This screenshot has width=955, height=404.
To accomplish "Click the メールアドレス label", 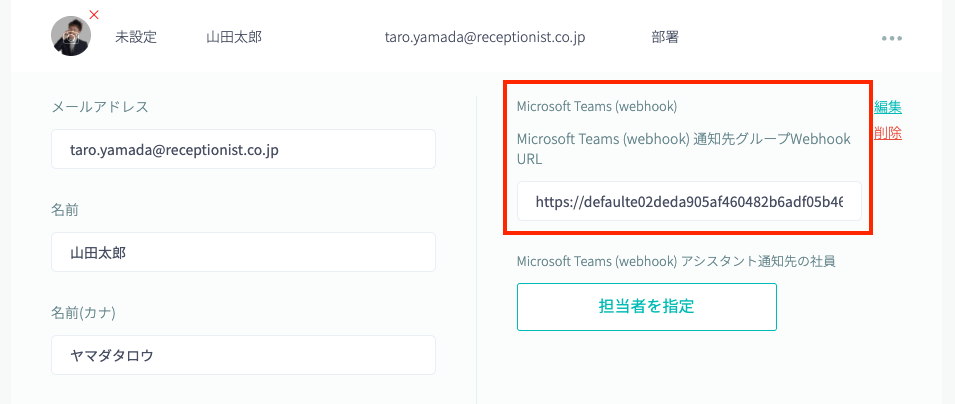I will click(100, 107).
